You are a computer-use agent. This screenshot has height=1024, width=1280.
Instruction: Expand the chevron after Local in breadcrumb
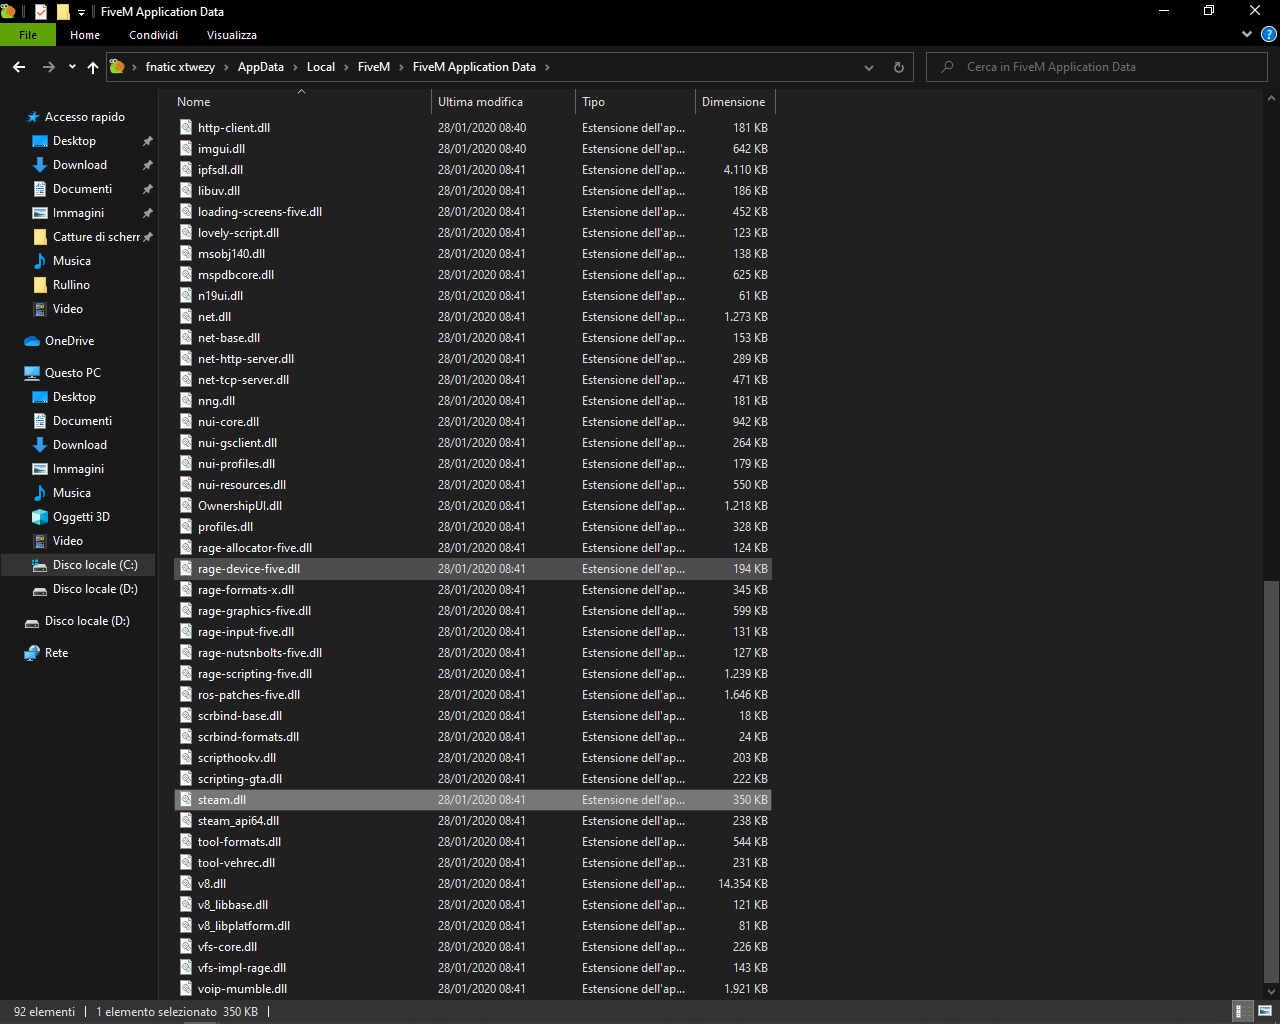[346, 67]
